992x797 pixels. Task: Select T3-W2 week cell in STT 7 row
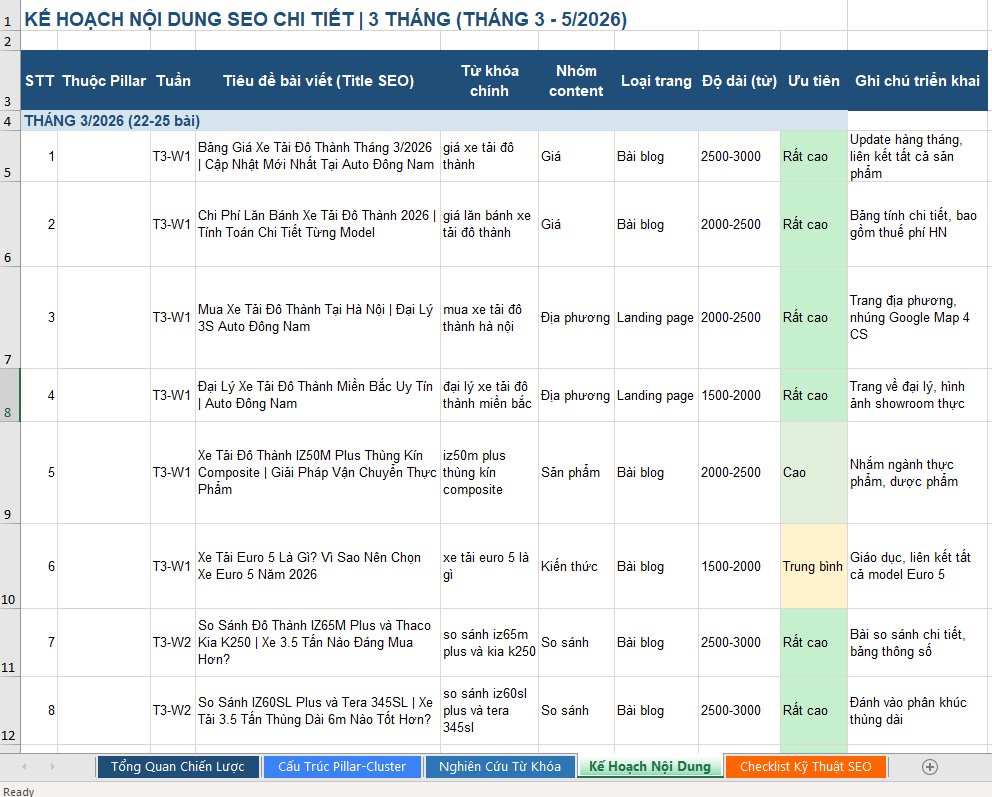(173, 643)
